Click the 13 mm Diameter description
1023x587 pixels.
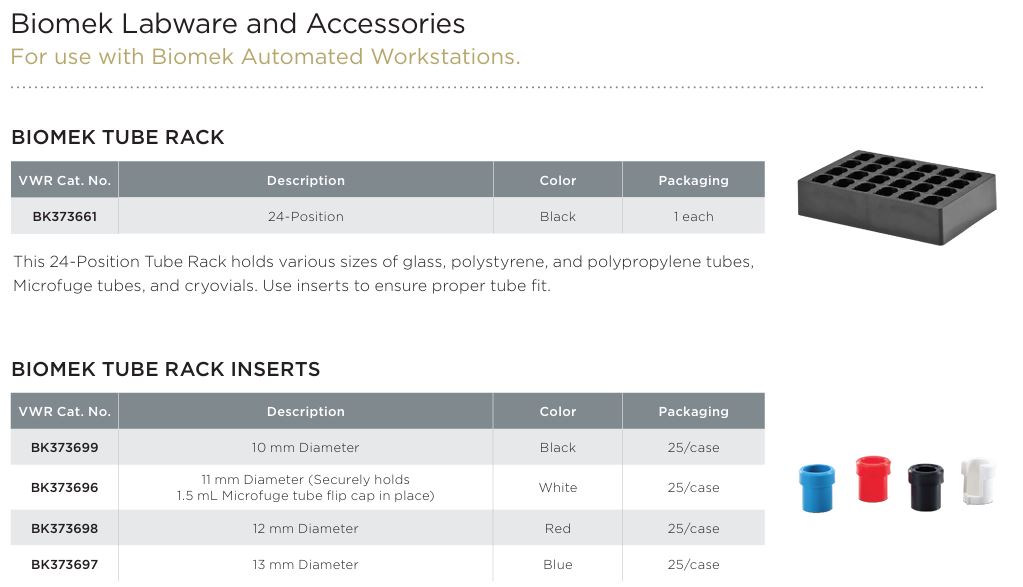point(305,564)
